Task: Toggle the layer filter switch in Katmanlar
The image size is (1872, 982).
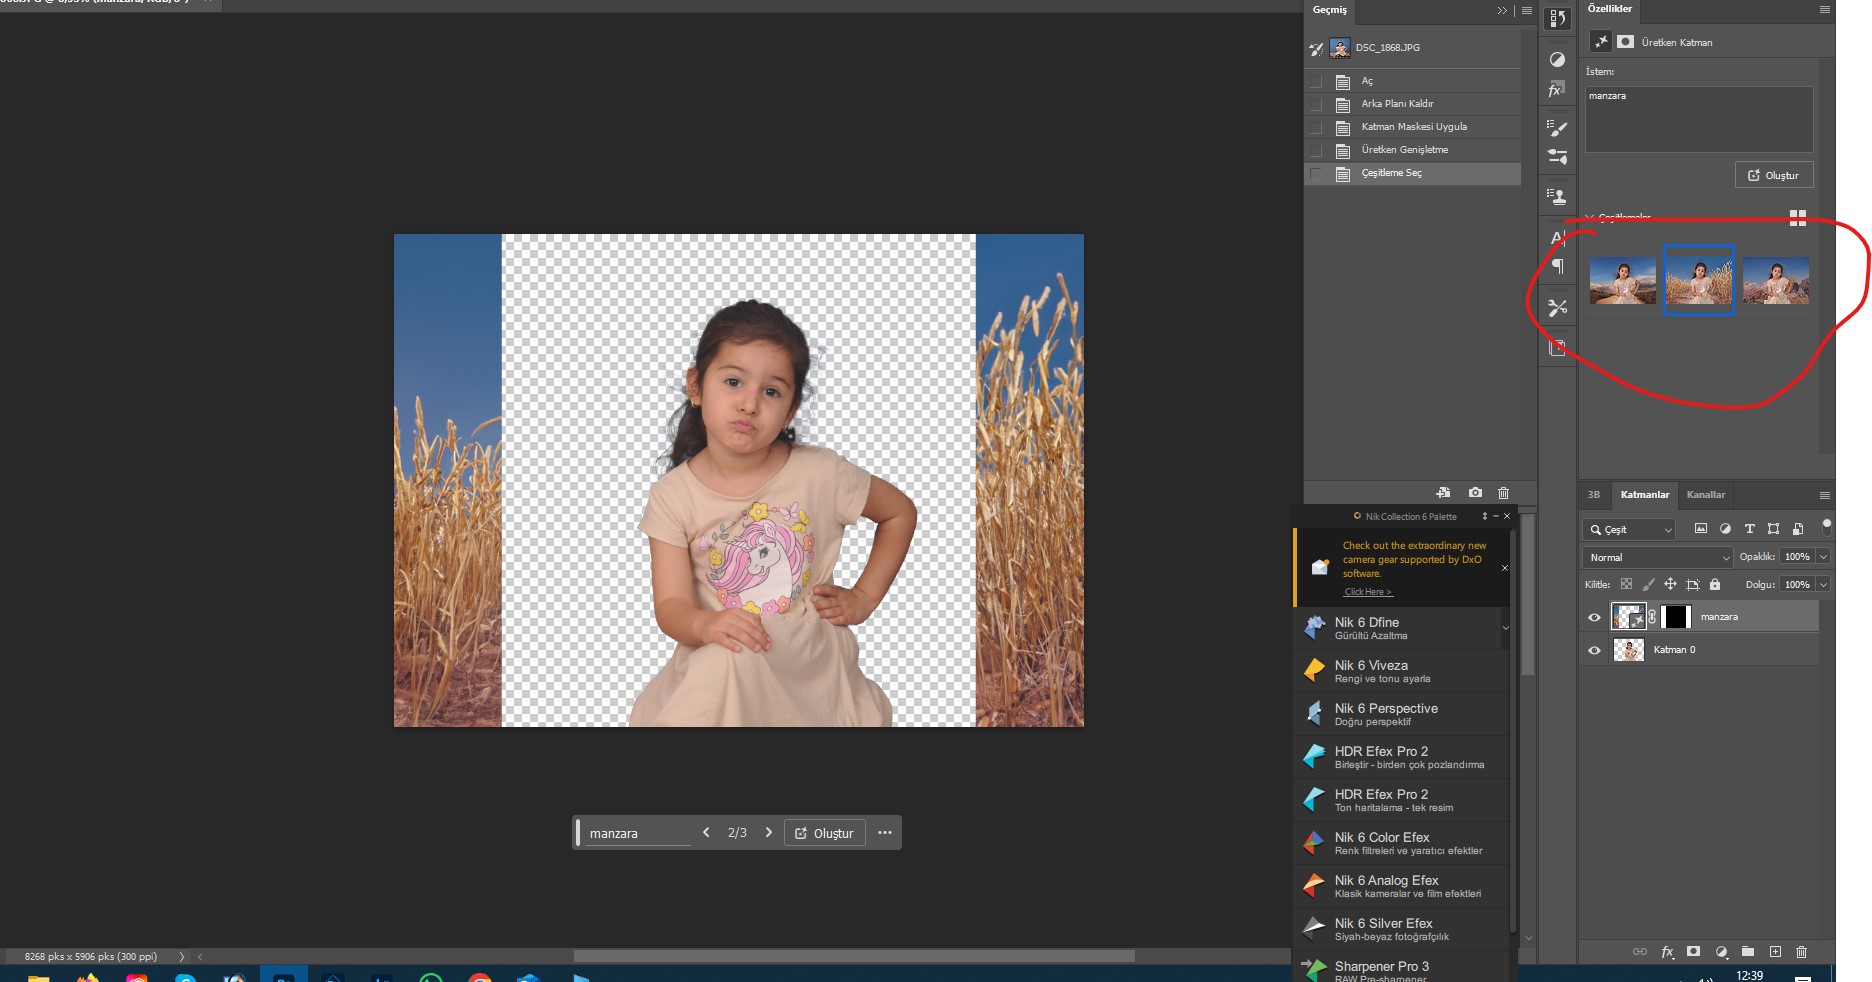Action: 1826,527
